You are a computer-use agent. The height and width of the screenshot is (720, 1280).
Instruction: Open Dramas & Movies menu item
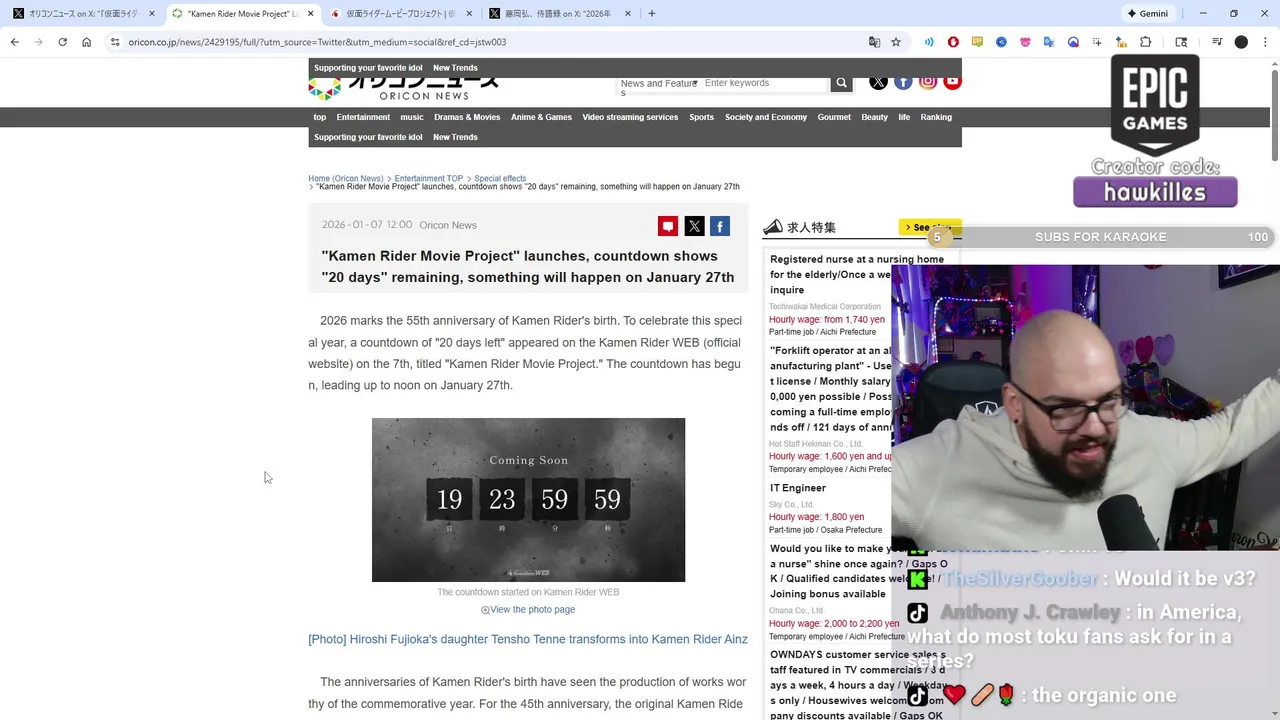click(467, 117)
